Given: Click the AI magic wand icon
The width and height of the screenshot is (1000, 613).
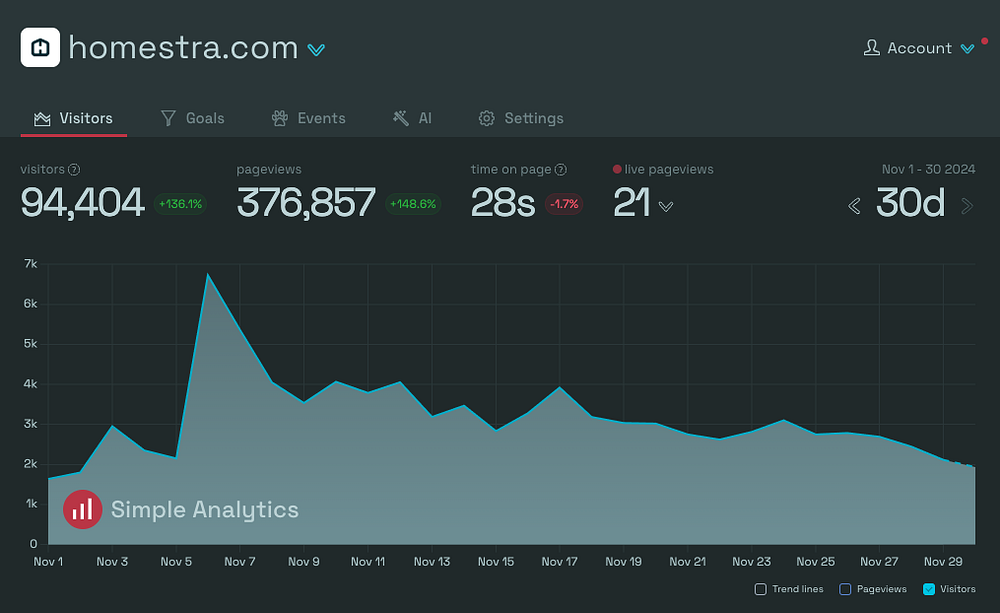Looking at the screenshot, I should click(401, 118).
